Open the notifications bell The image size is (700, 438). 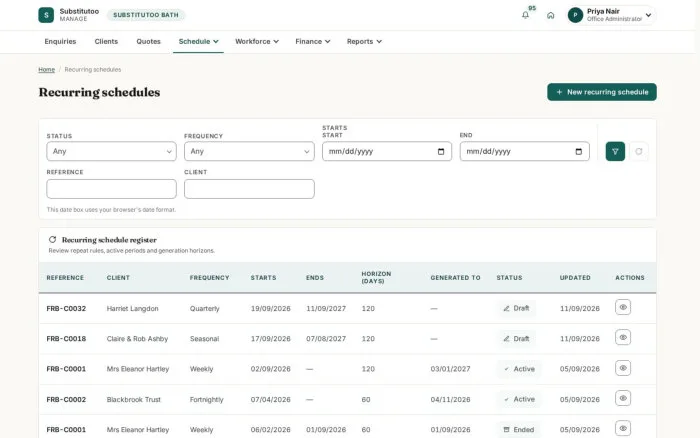click(525, 15)
